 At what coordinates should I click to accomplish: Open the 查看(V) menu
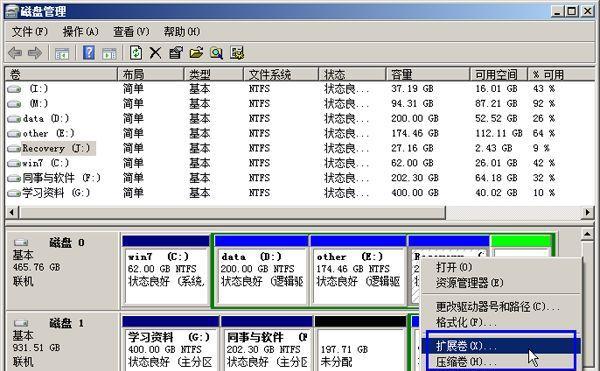[x=131, y=31]
